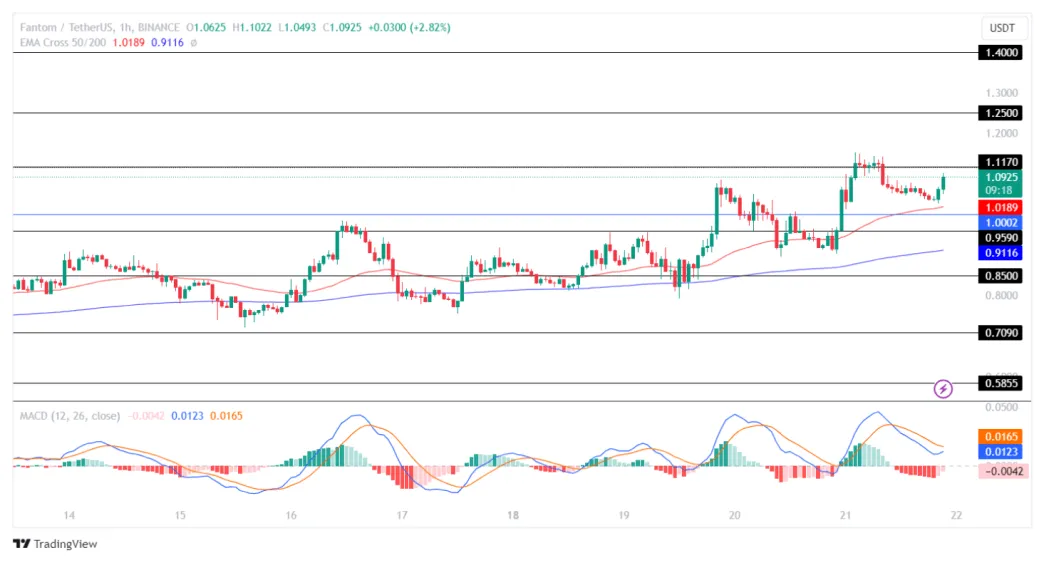Viewport: 1044px width, 563px height.
Task: Click the 0.7090 support level label
Action: coord(1001,333)
